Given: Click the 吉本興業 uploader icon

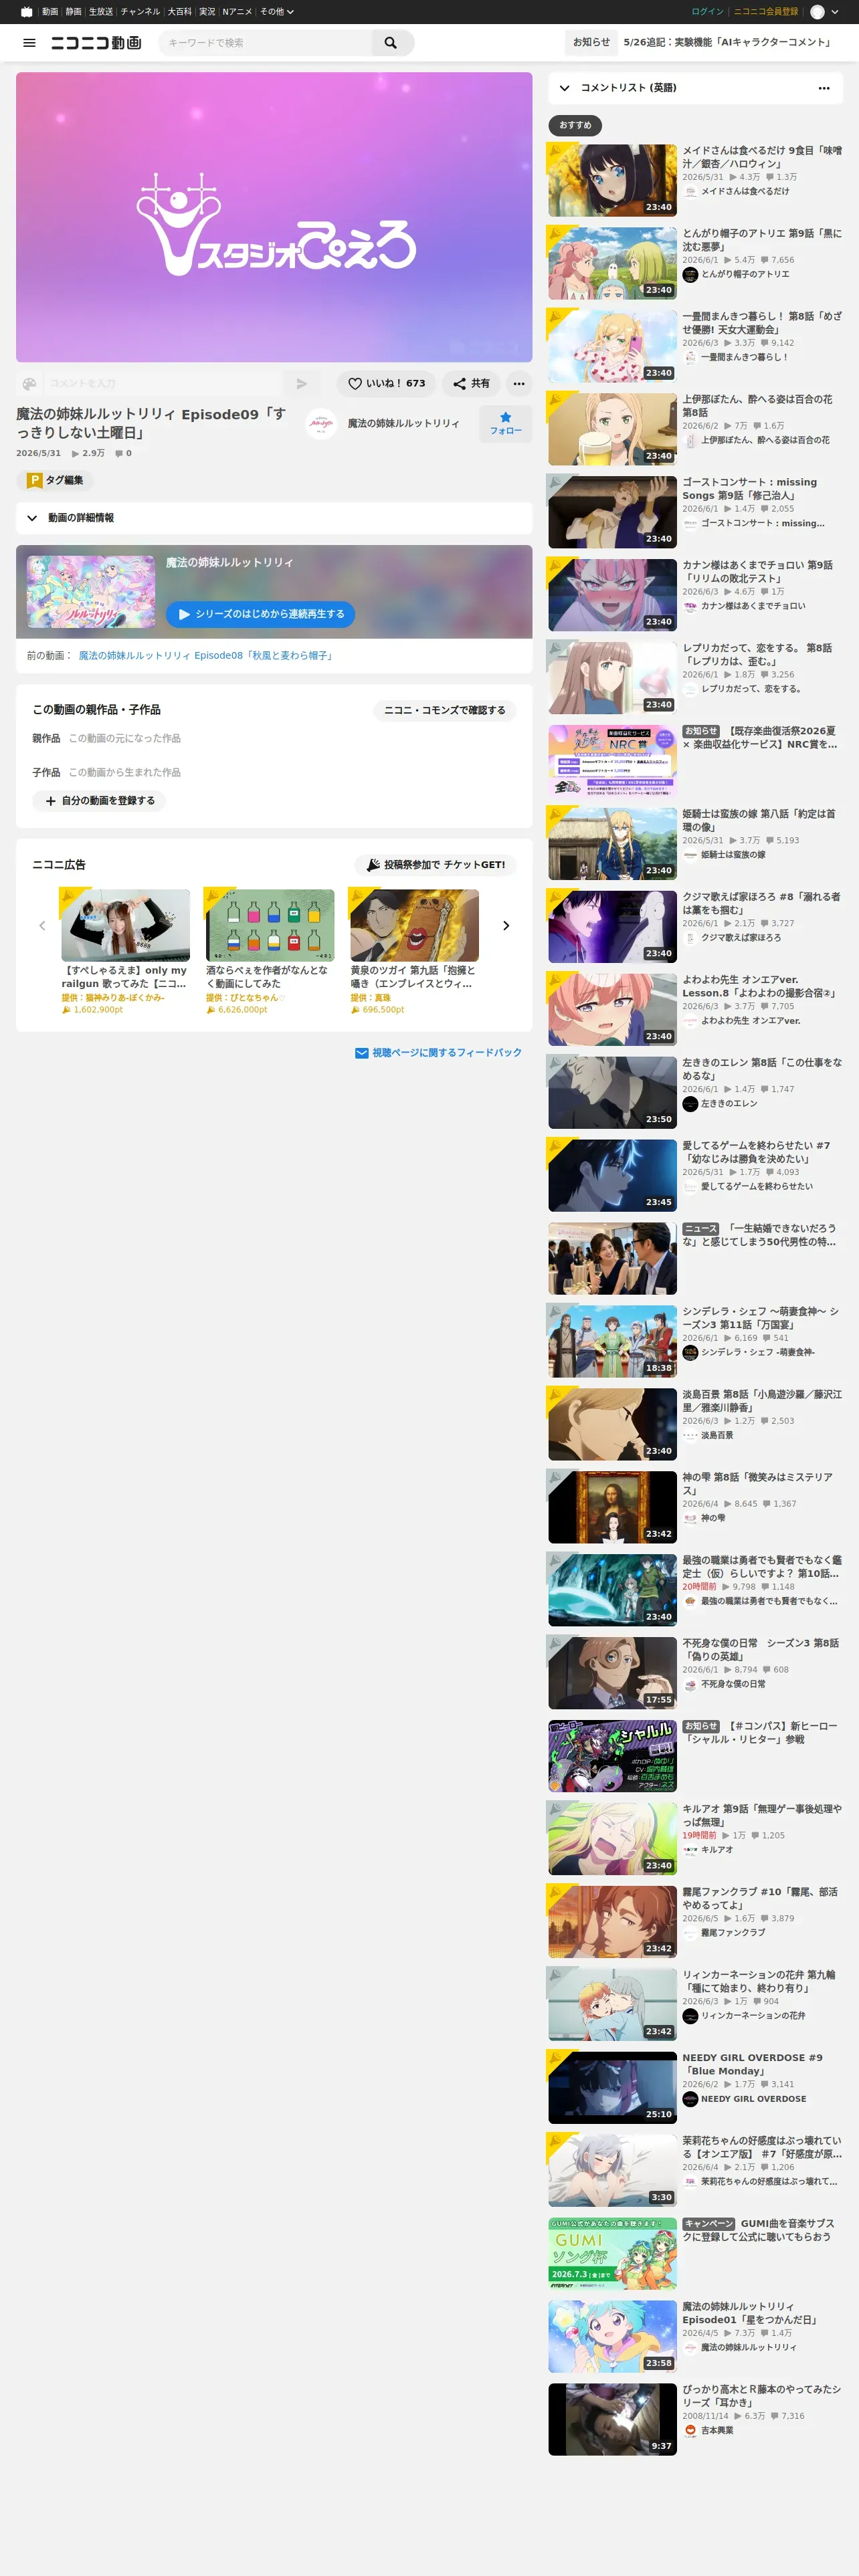Looking at the screenshot, I should click(690, 2430).
